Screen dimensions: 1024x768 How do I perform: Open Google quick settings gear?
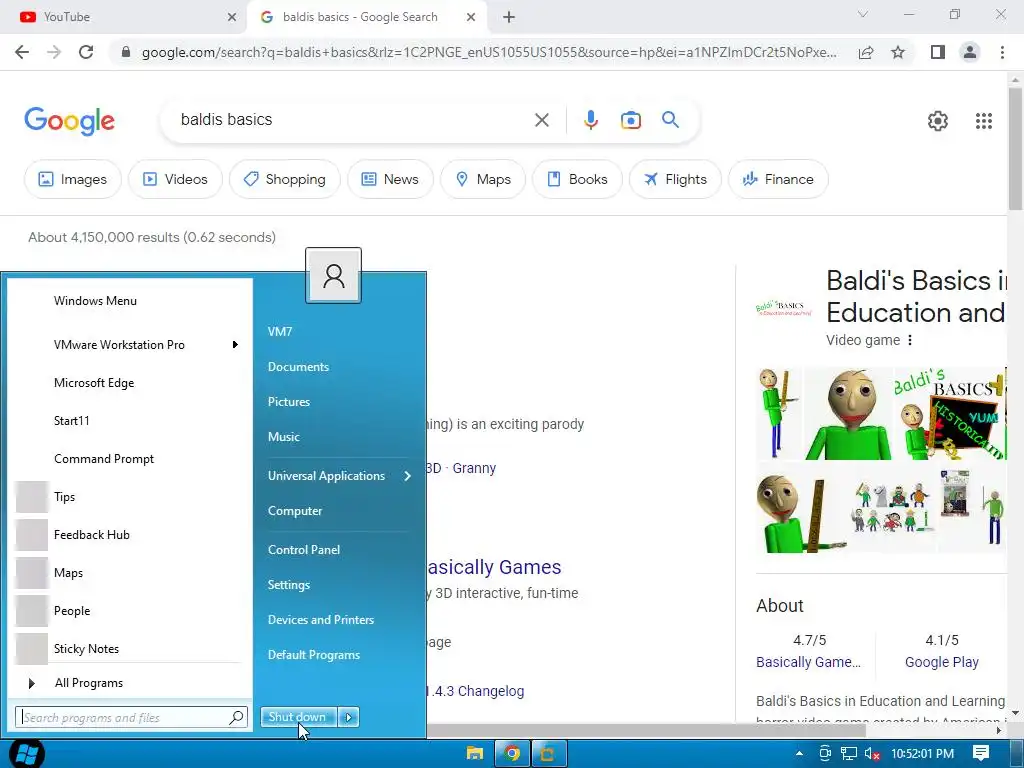tap(938, 121)
